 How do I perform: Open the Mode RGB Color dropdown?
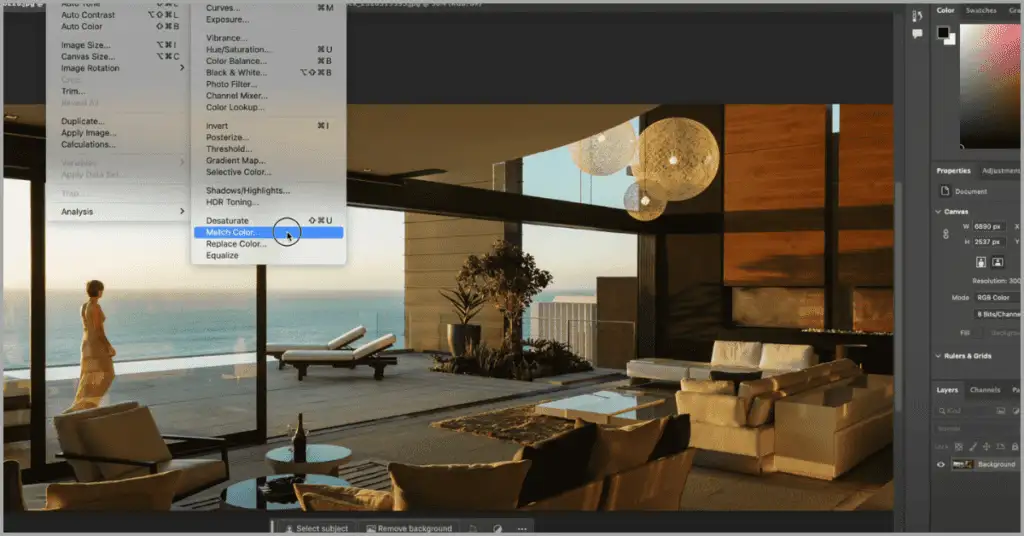pos(998,297)
